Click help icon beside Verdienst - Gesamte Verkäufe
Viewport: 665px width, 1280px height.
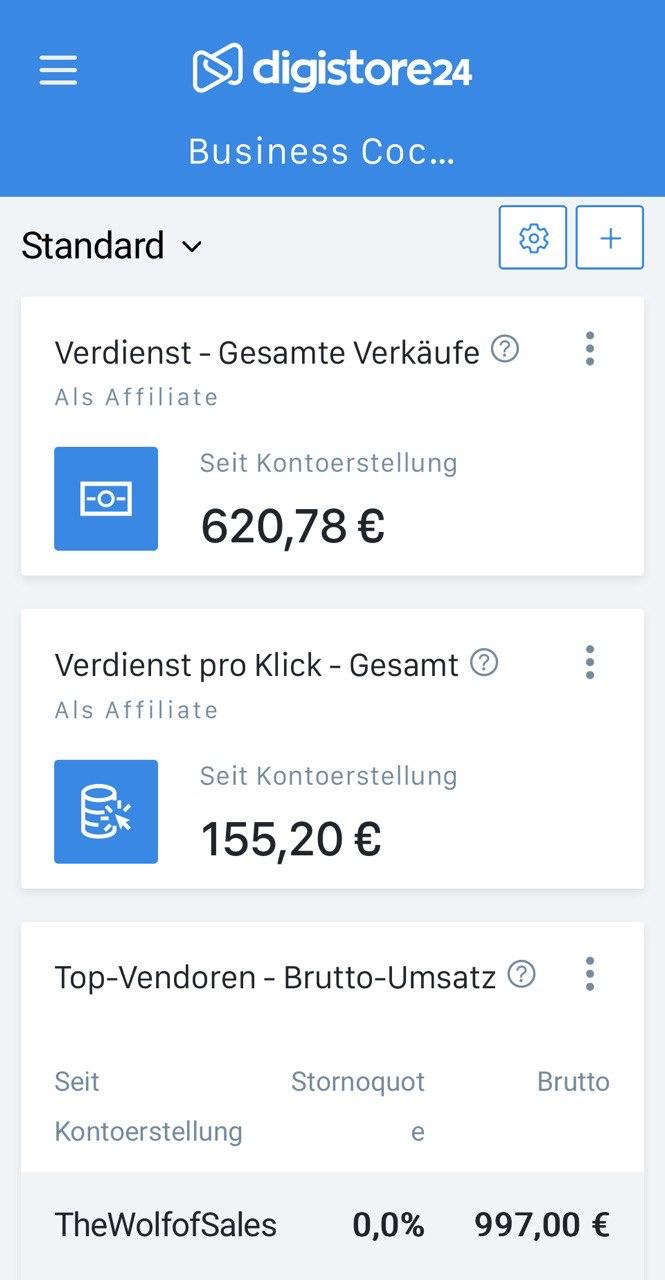[506, 350]
